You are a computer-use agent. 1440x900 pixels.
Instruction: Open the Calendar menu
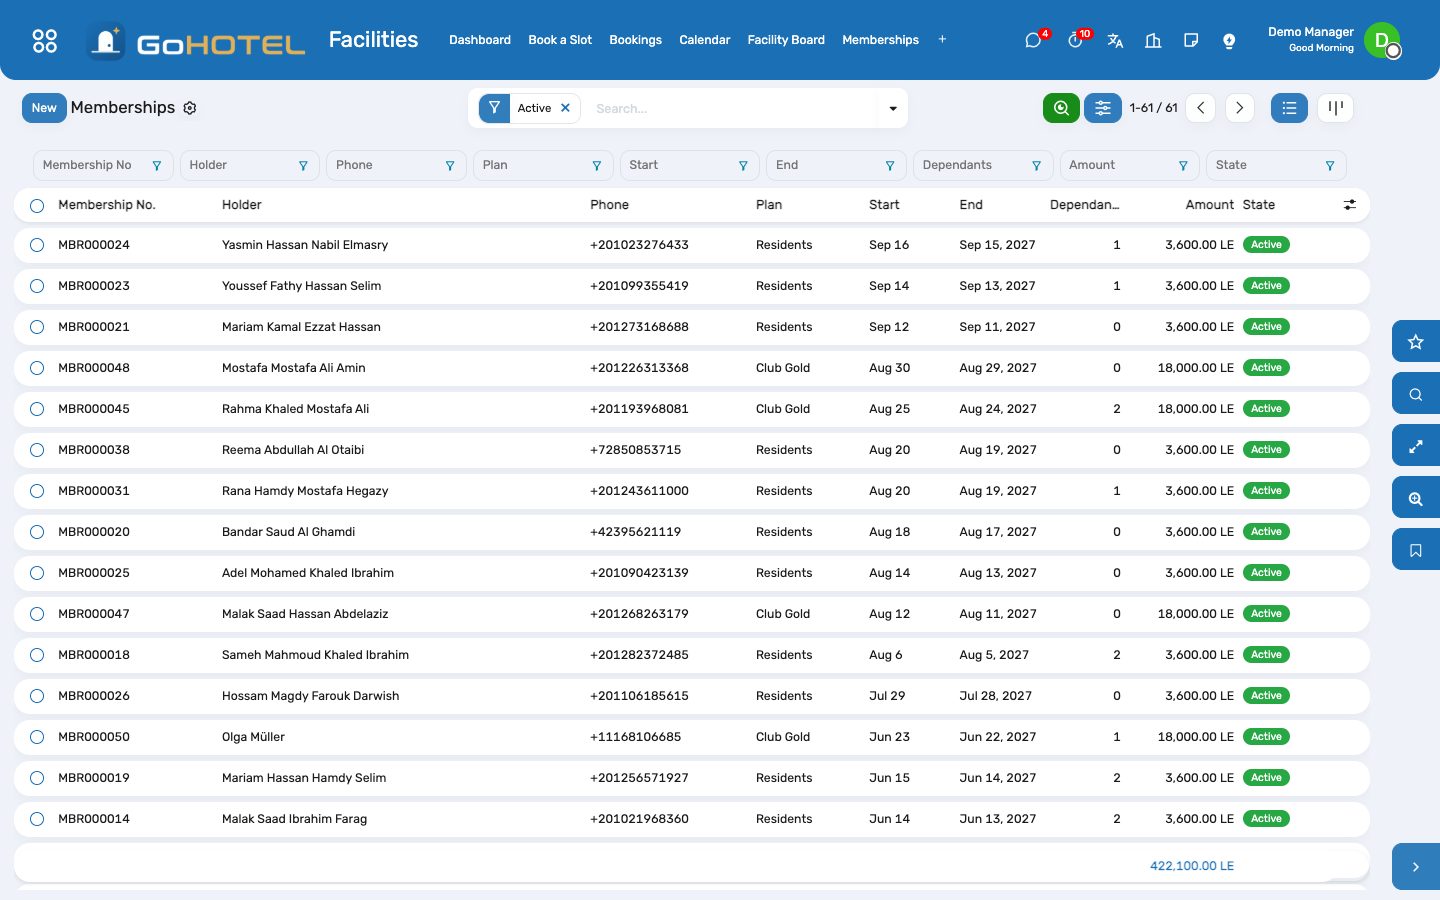pos(705,40)
